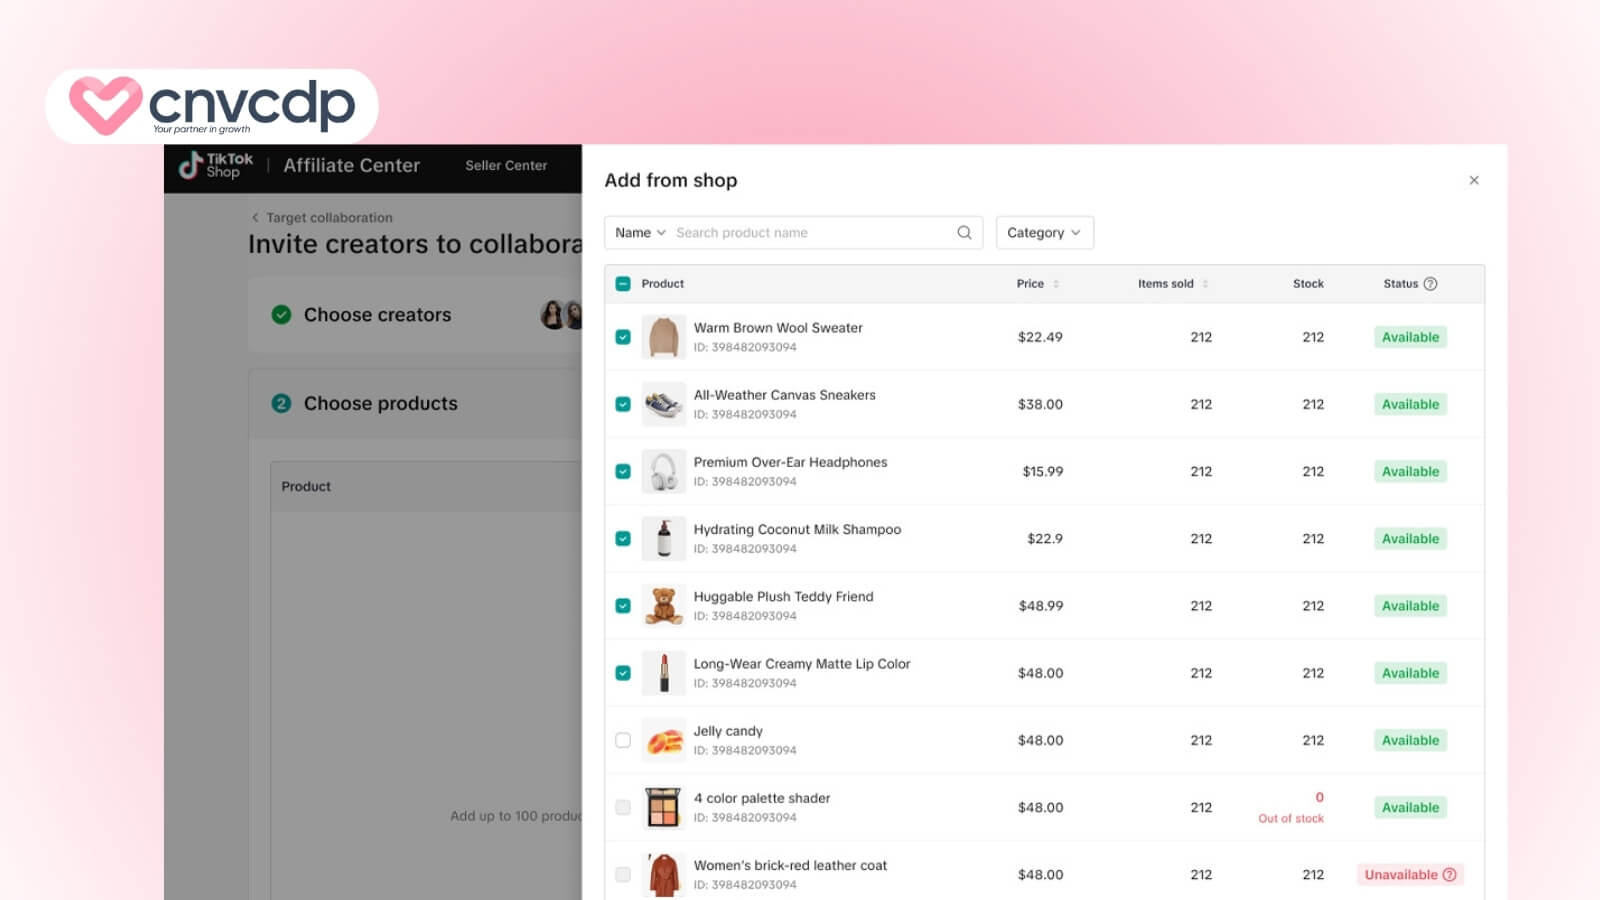Open the Name search-type dropdown
This screenshot has width=1600, height=900.
coord(640,232)
